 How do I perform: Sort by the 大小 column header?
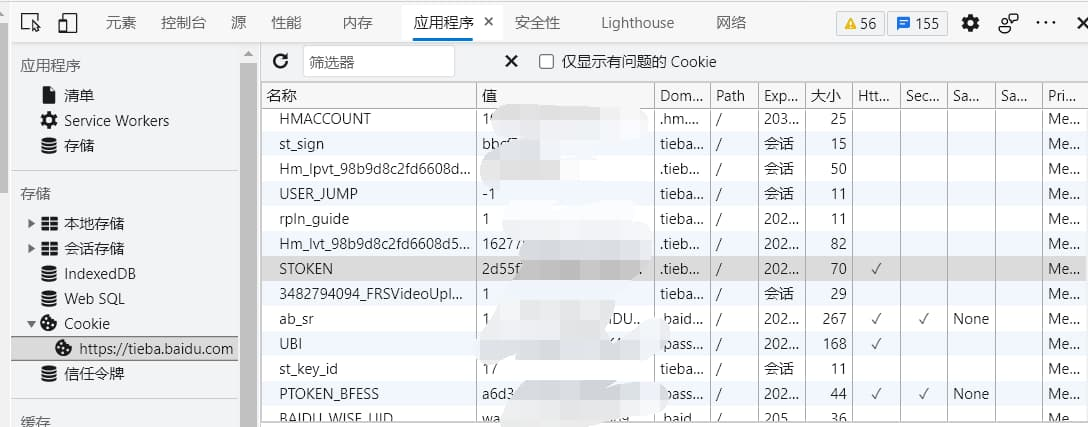[828, 95]
